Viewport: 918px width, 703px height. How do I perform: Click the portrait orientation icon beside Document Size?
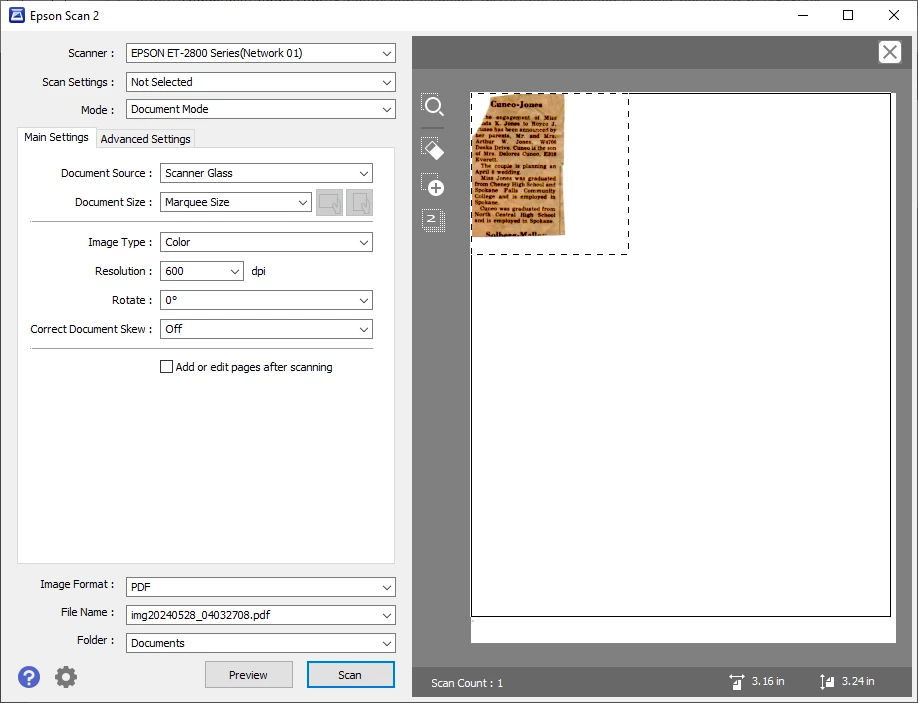(359, 203)
